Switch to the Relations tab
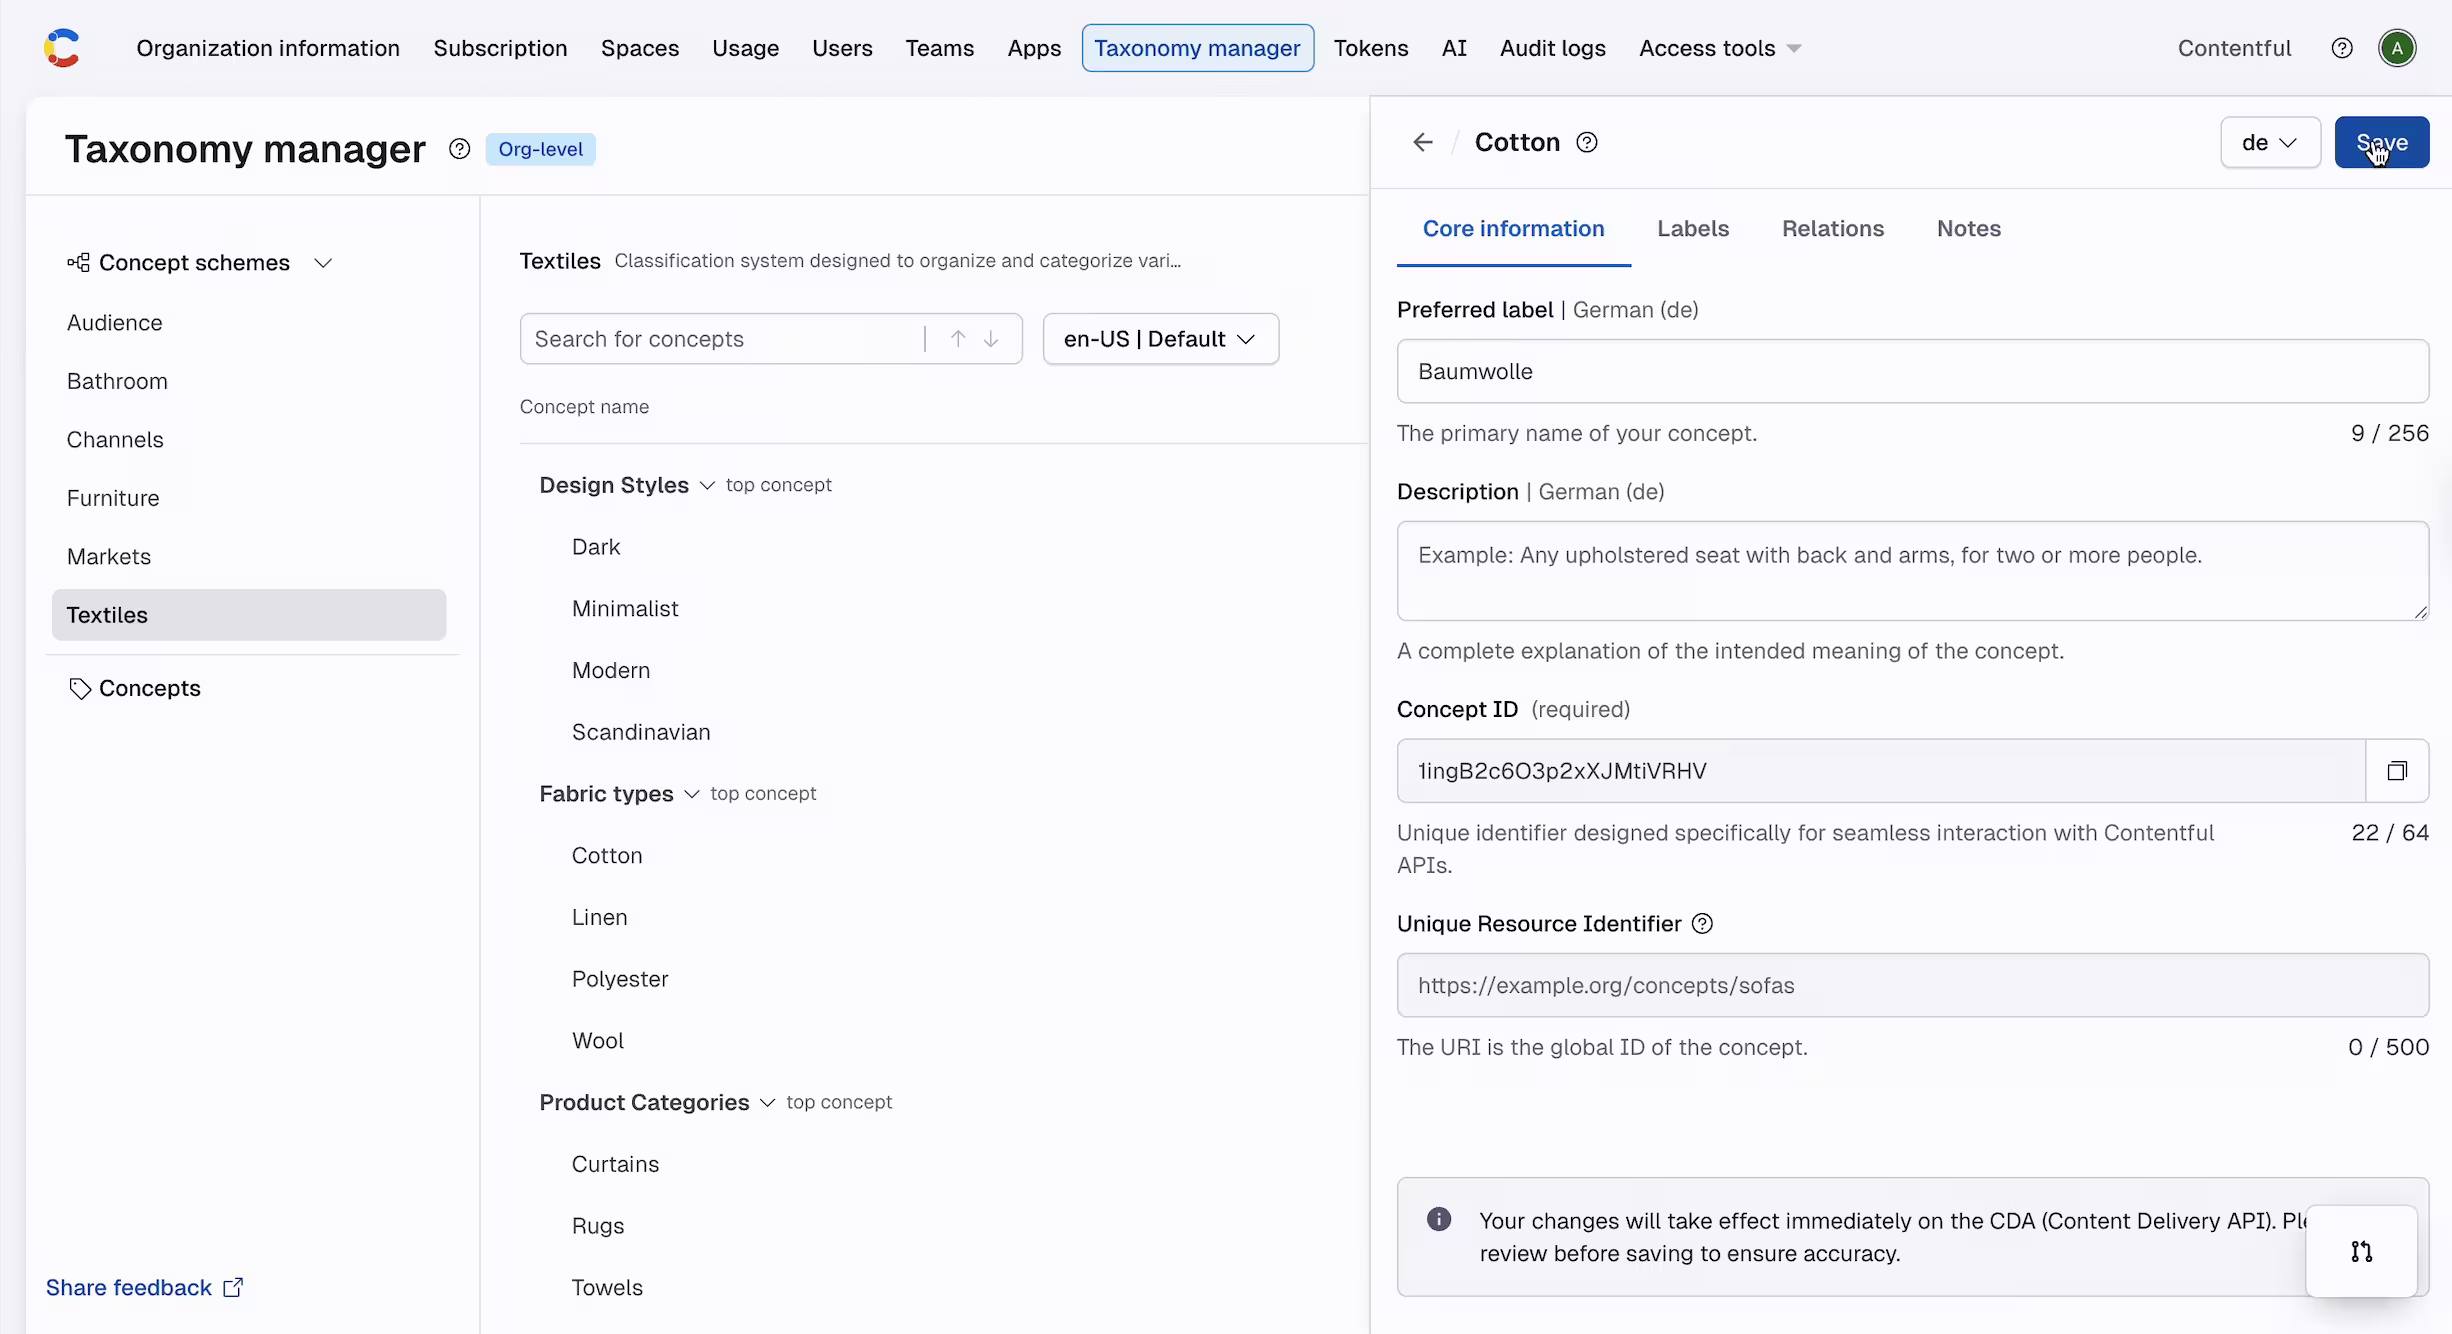 click(x=1832, y=228)
